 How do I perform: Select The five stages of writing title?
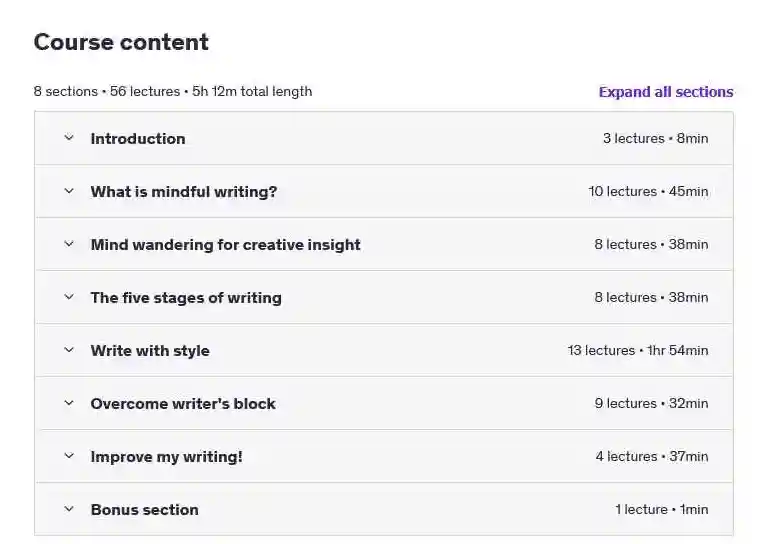186,298
